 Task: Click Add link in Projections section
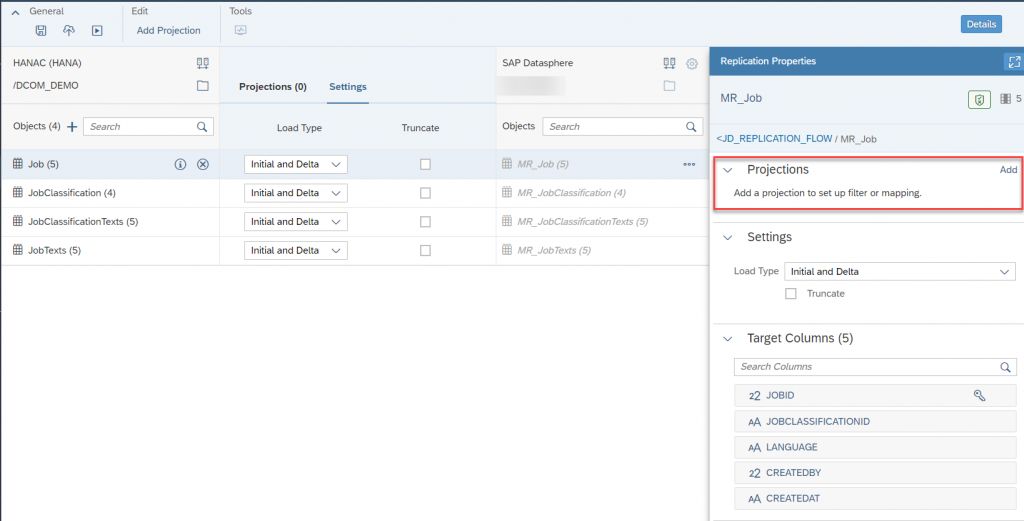[x=1008, y=170]
